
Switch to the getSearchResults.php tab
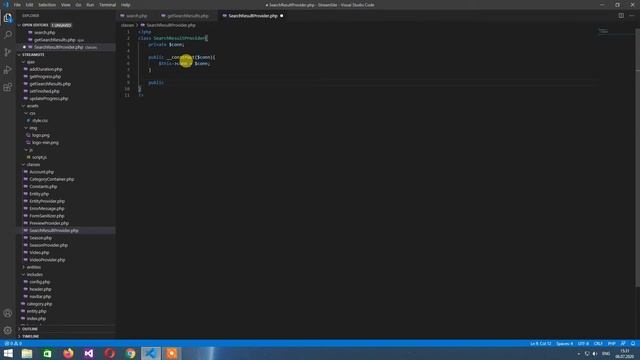click(x=187, y=16)
